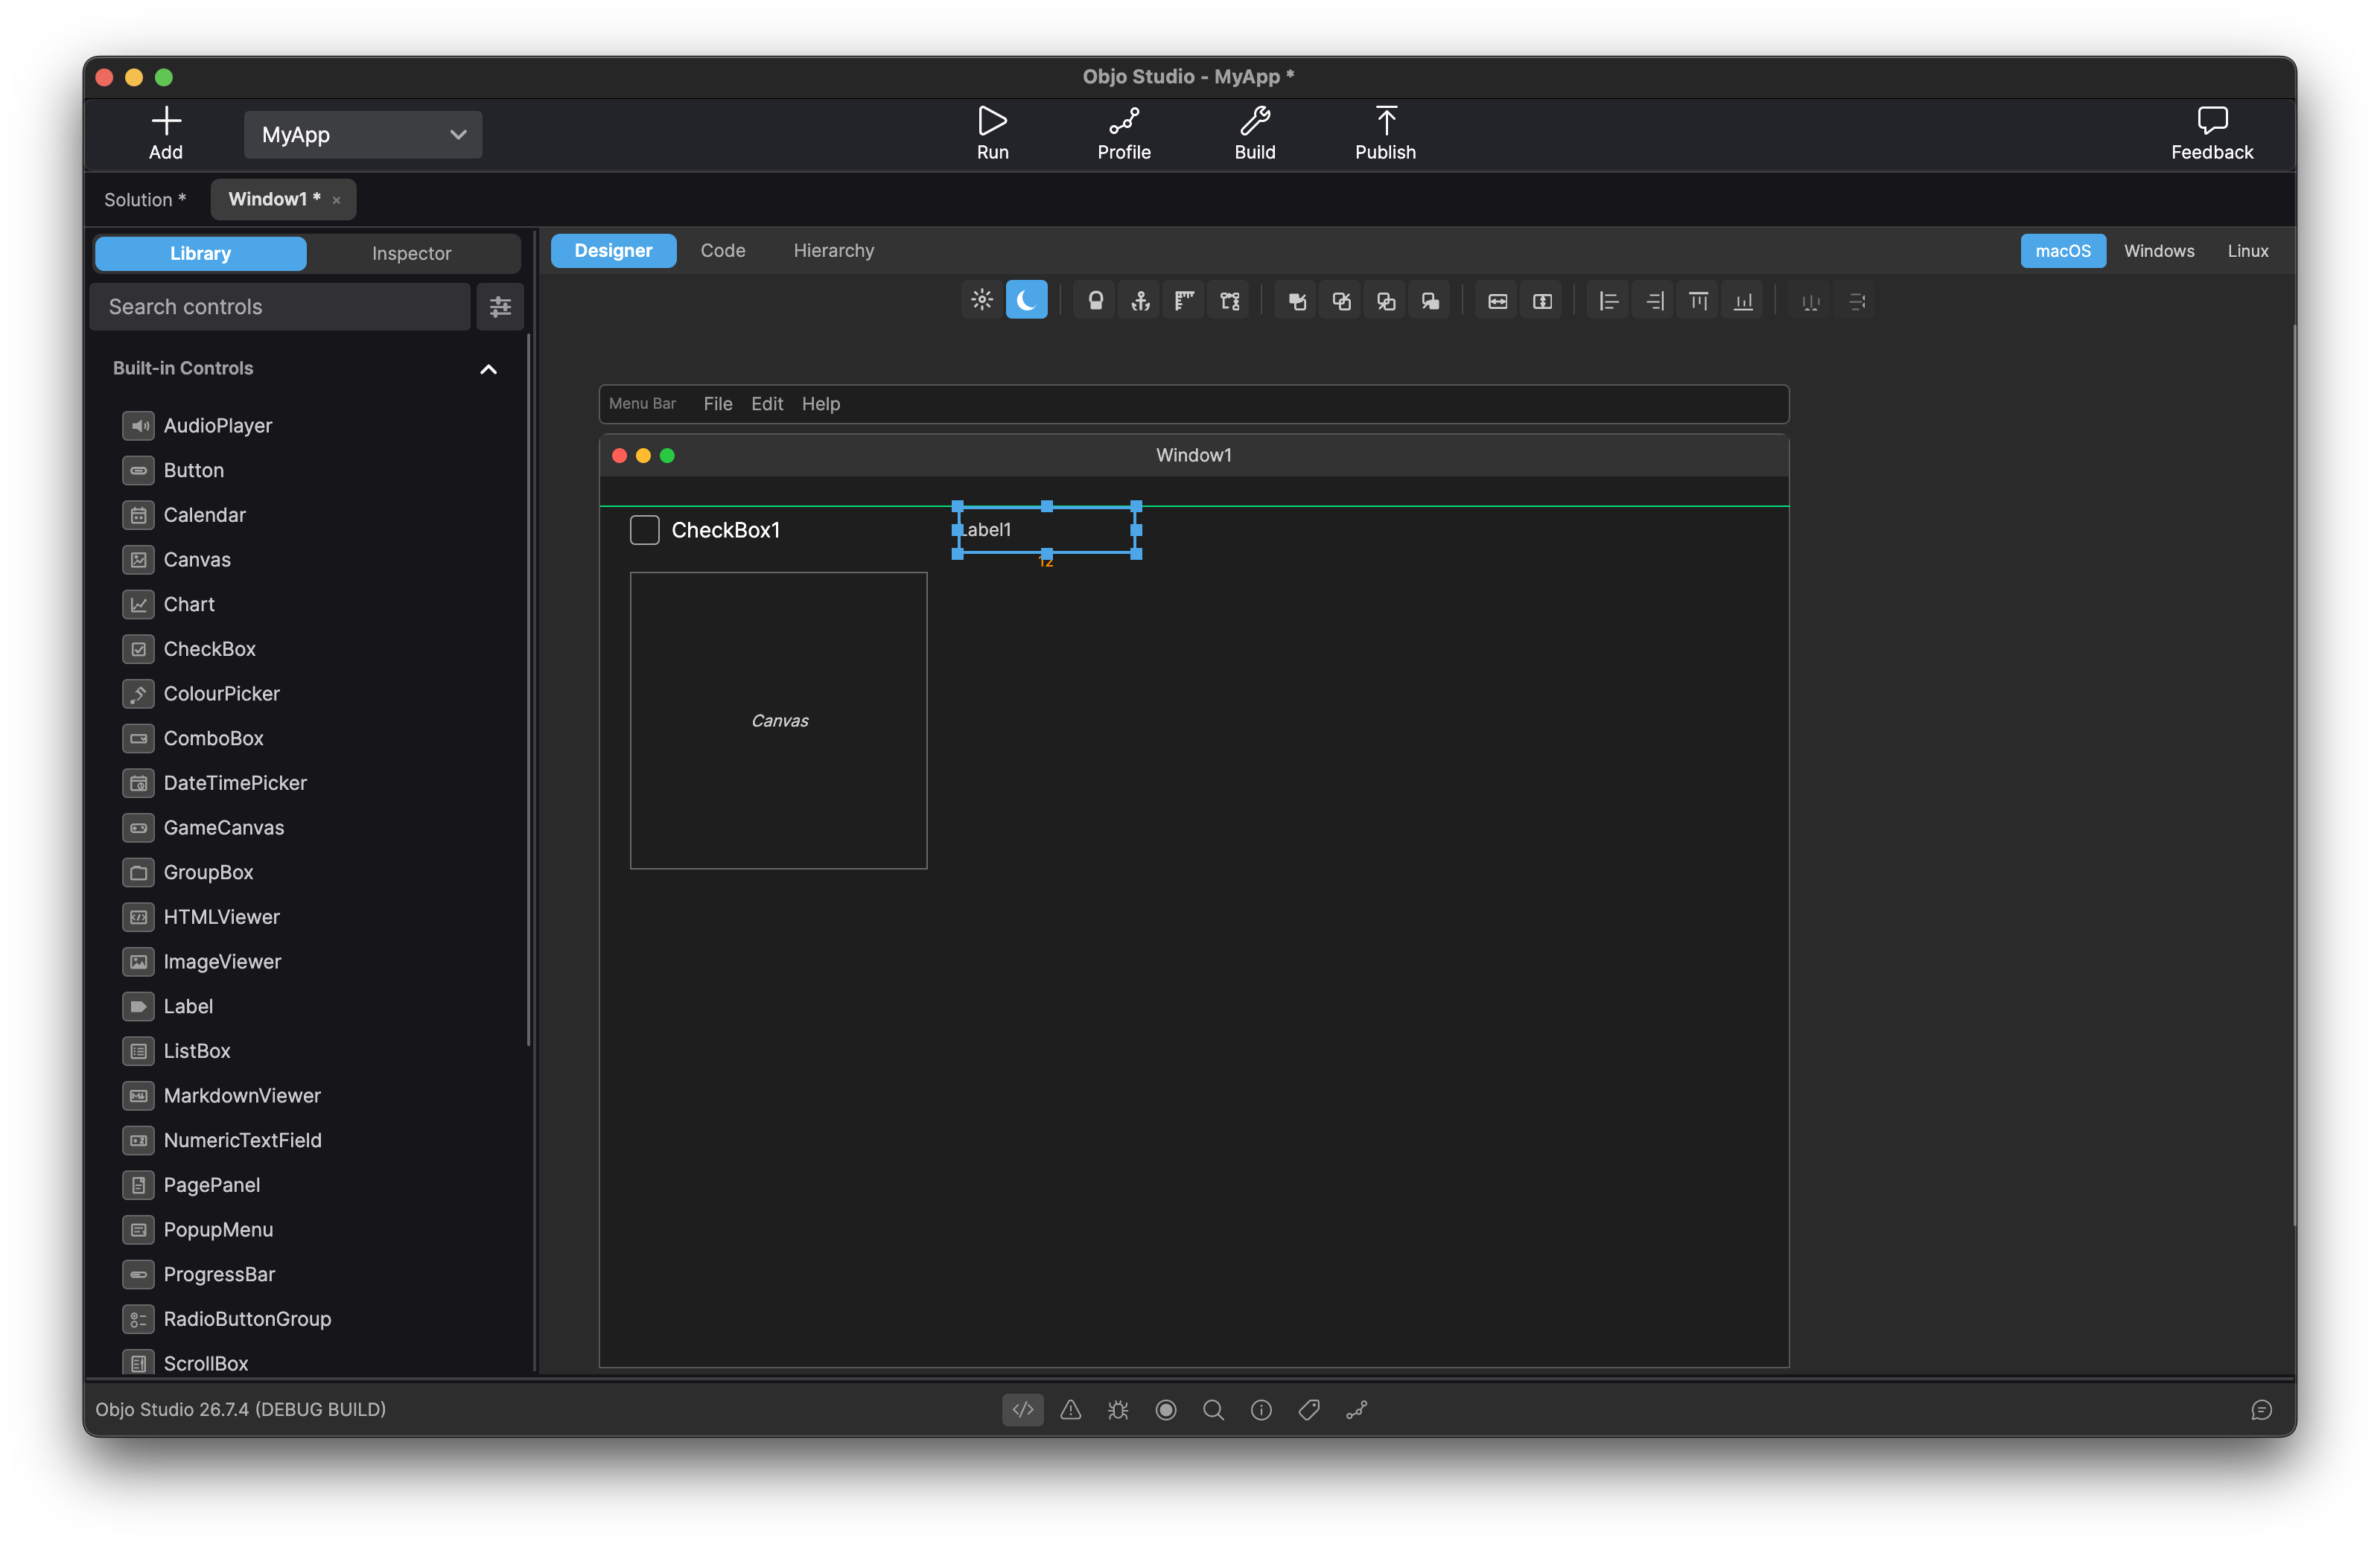The image size is (2380, 1547).
Task: Click the tag icon in status bar
Action: 1309,1409
